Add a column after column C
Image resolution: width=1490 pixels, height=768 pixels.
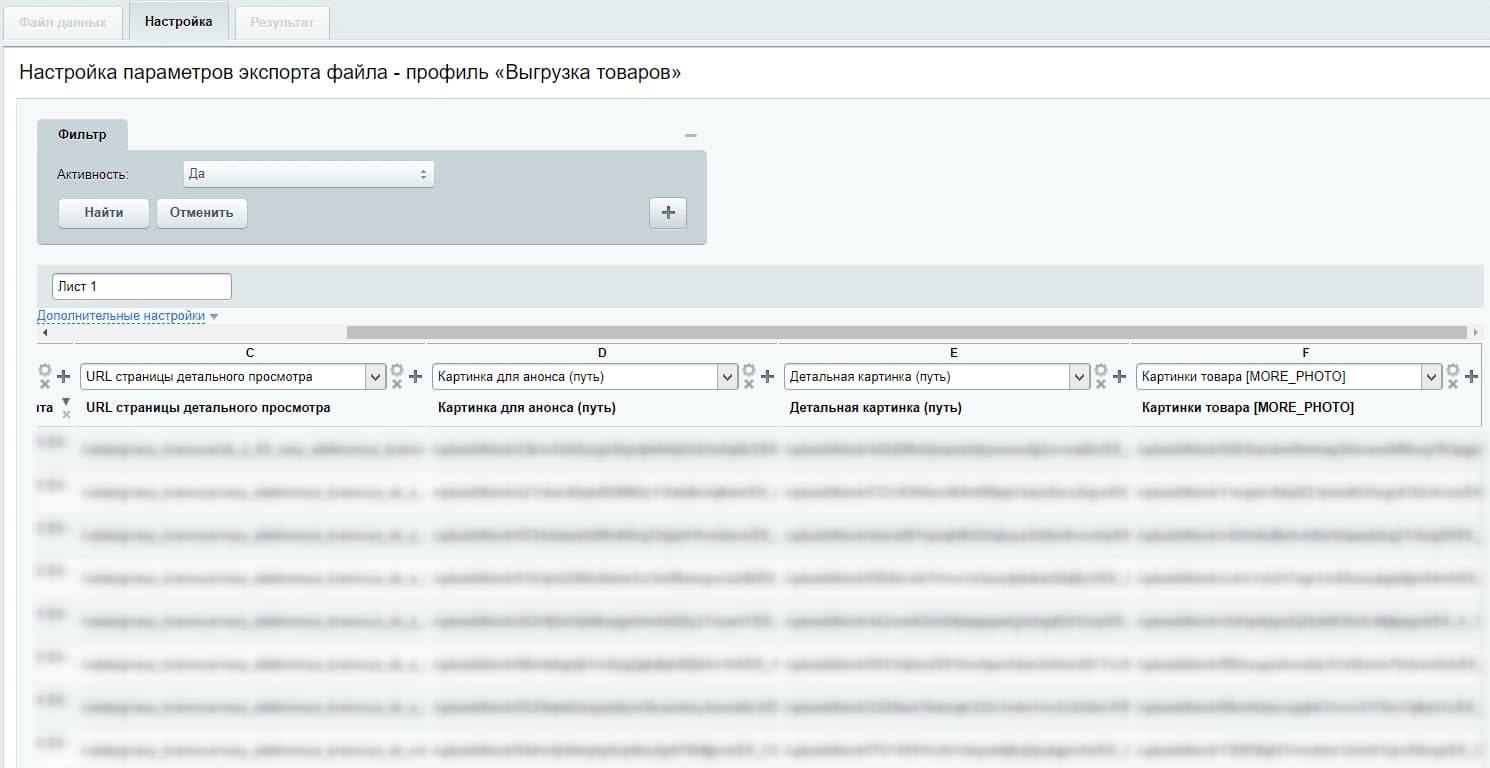[416, 377]
